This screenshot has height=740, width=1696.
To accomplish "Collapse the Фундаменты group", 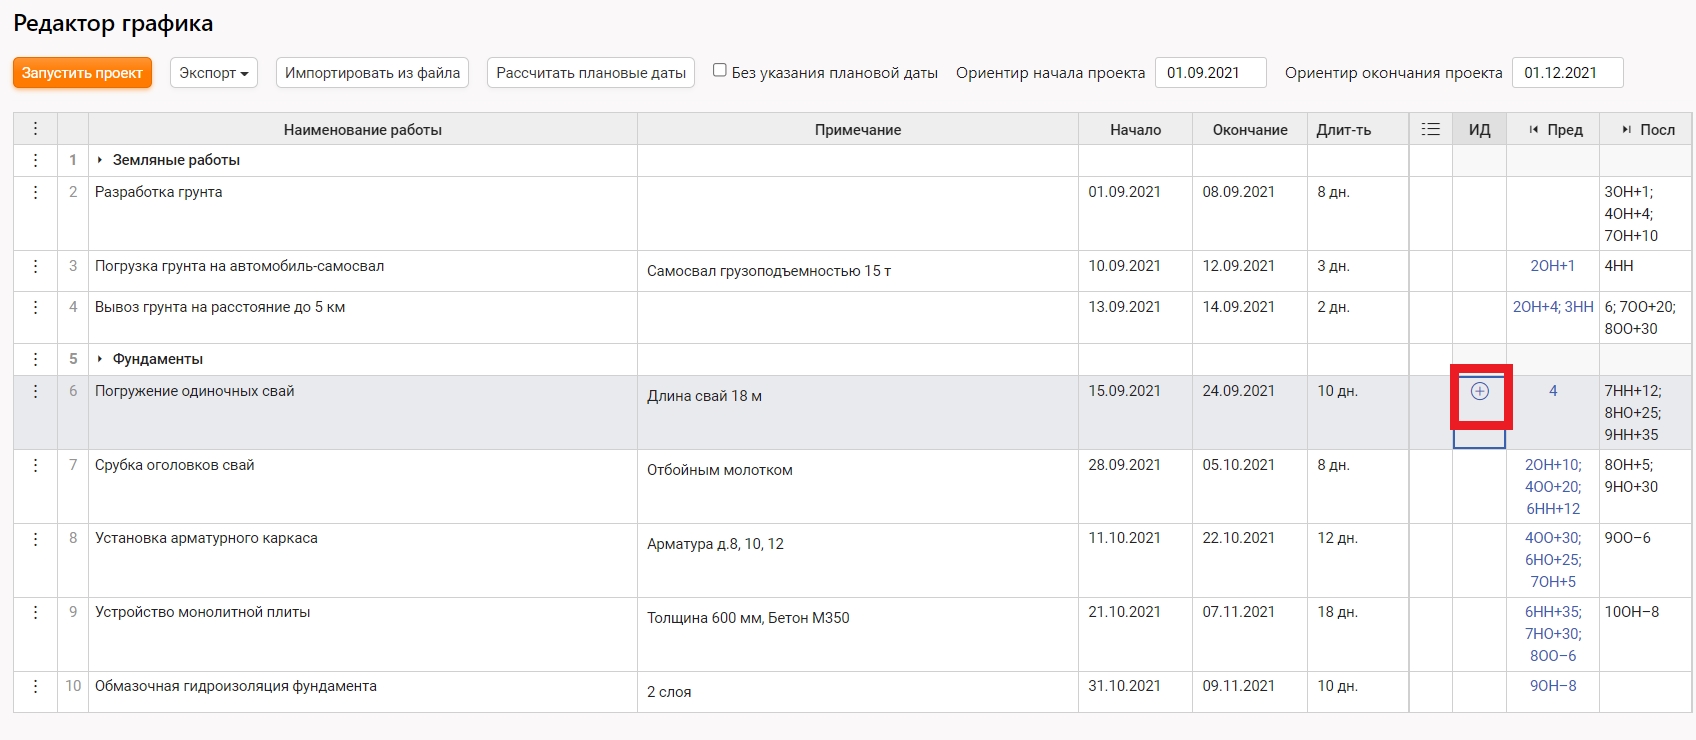I will tap(100, 359).
